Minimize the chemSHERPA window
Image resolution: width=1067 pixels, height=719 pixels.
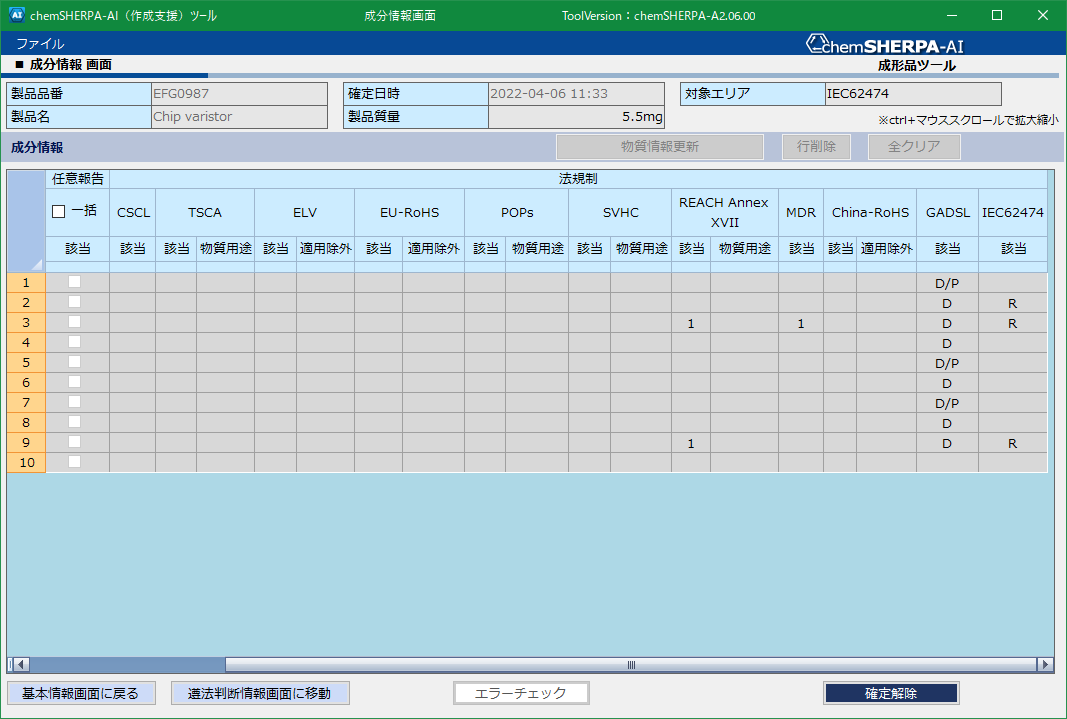pyautogui.click(x=950, y=15)
